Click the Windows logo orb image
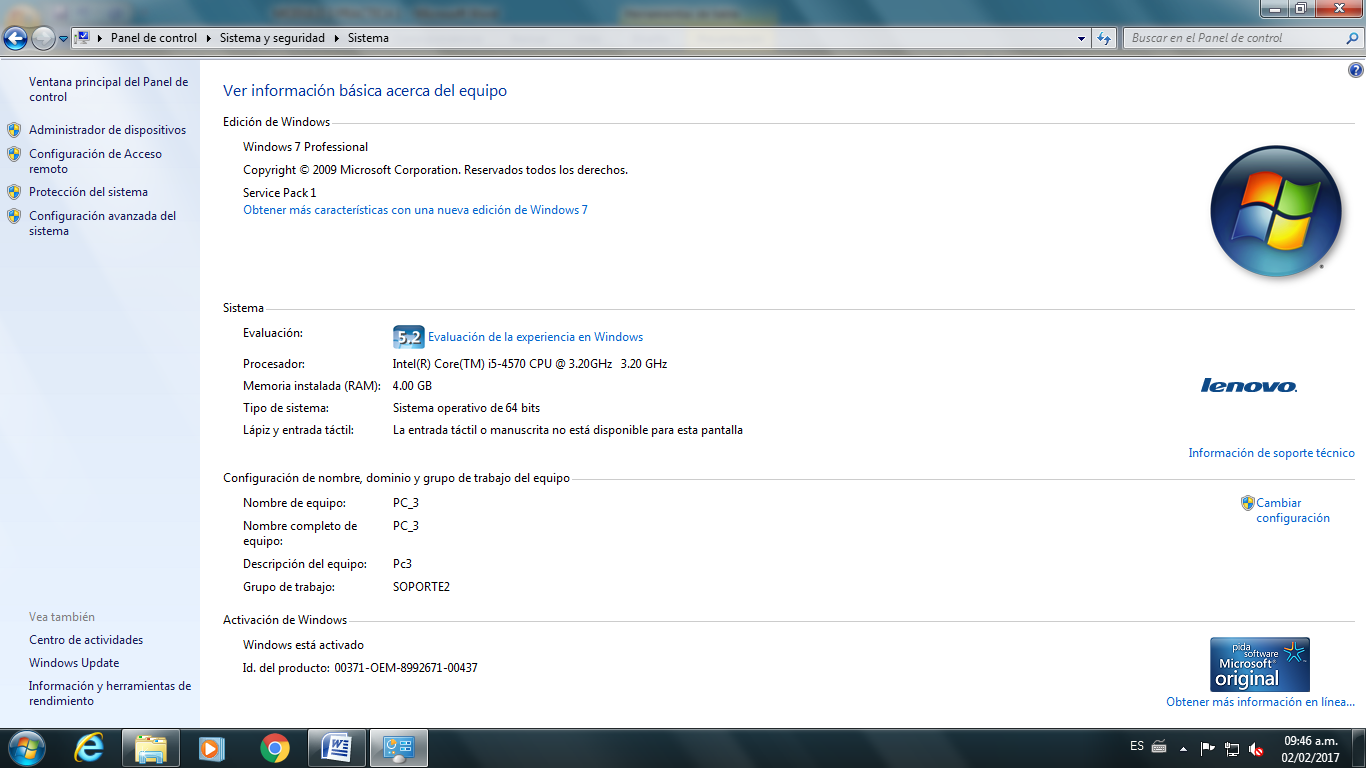This screenshot has height=768, width=1366. [x=1276, y=212]
